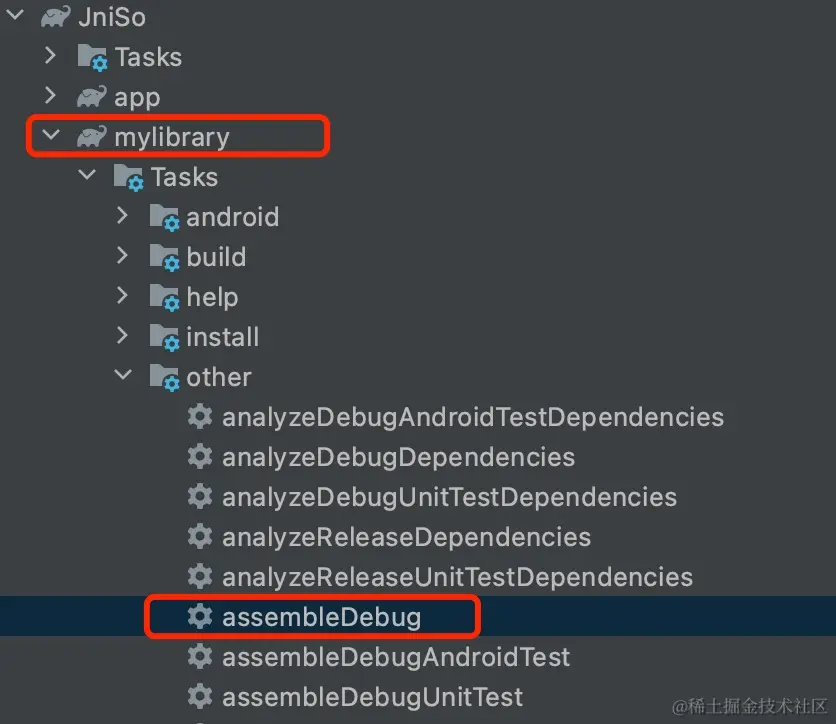Collapse the mylibrary module node
This screenshot has width=836, height=724.
click(x=51, y=136)
